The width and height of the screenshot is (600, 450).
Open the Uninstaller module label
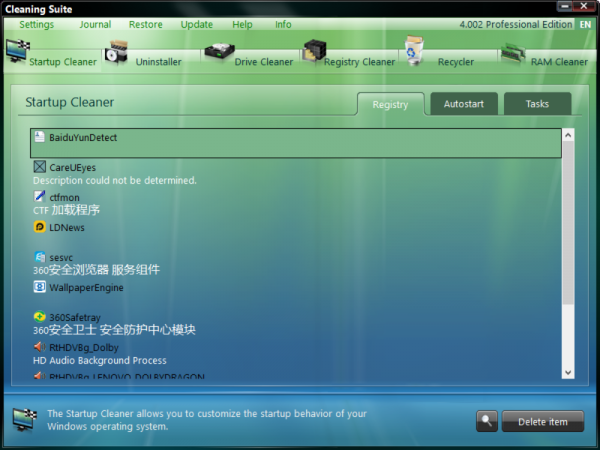pos(158,62)
